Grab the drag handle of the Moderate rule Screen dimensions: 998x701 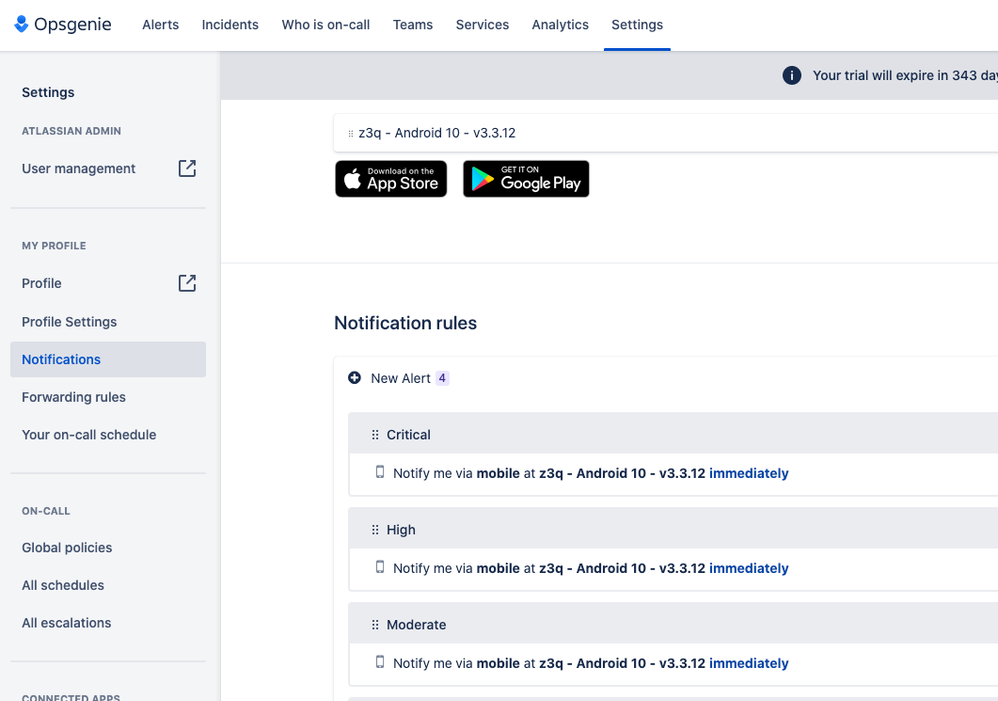[375, 625]
